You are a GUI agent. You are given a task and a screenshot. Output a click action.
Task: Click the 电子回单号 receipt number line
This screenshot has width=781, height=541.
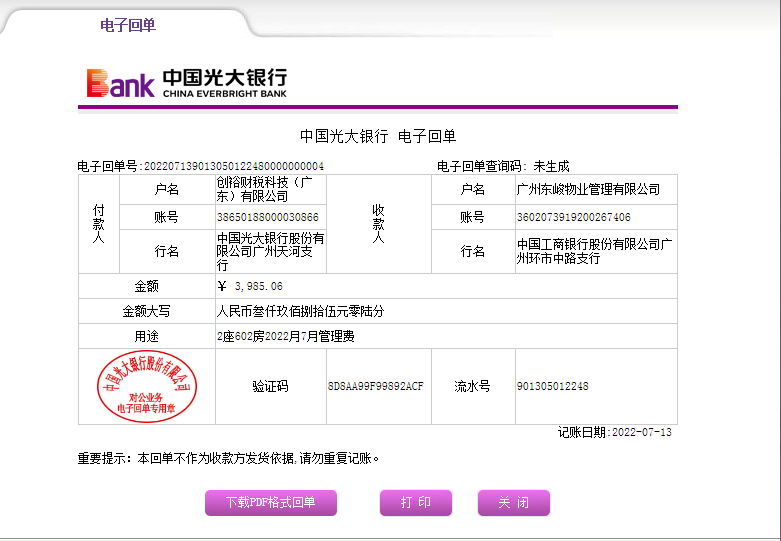(x=200, y=166)
